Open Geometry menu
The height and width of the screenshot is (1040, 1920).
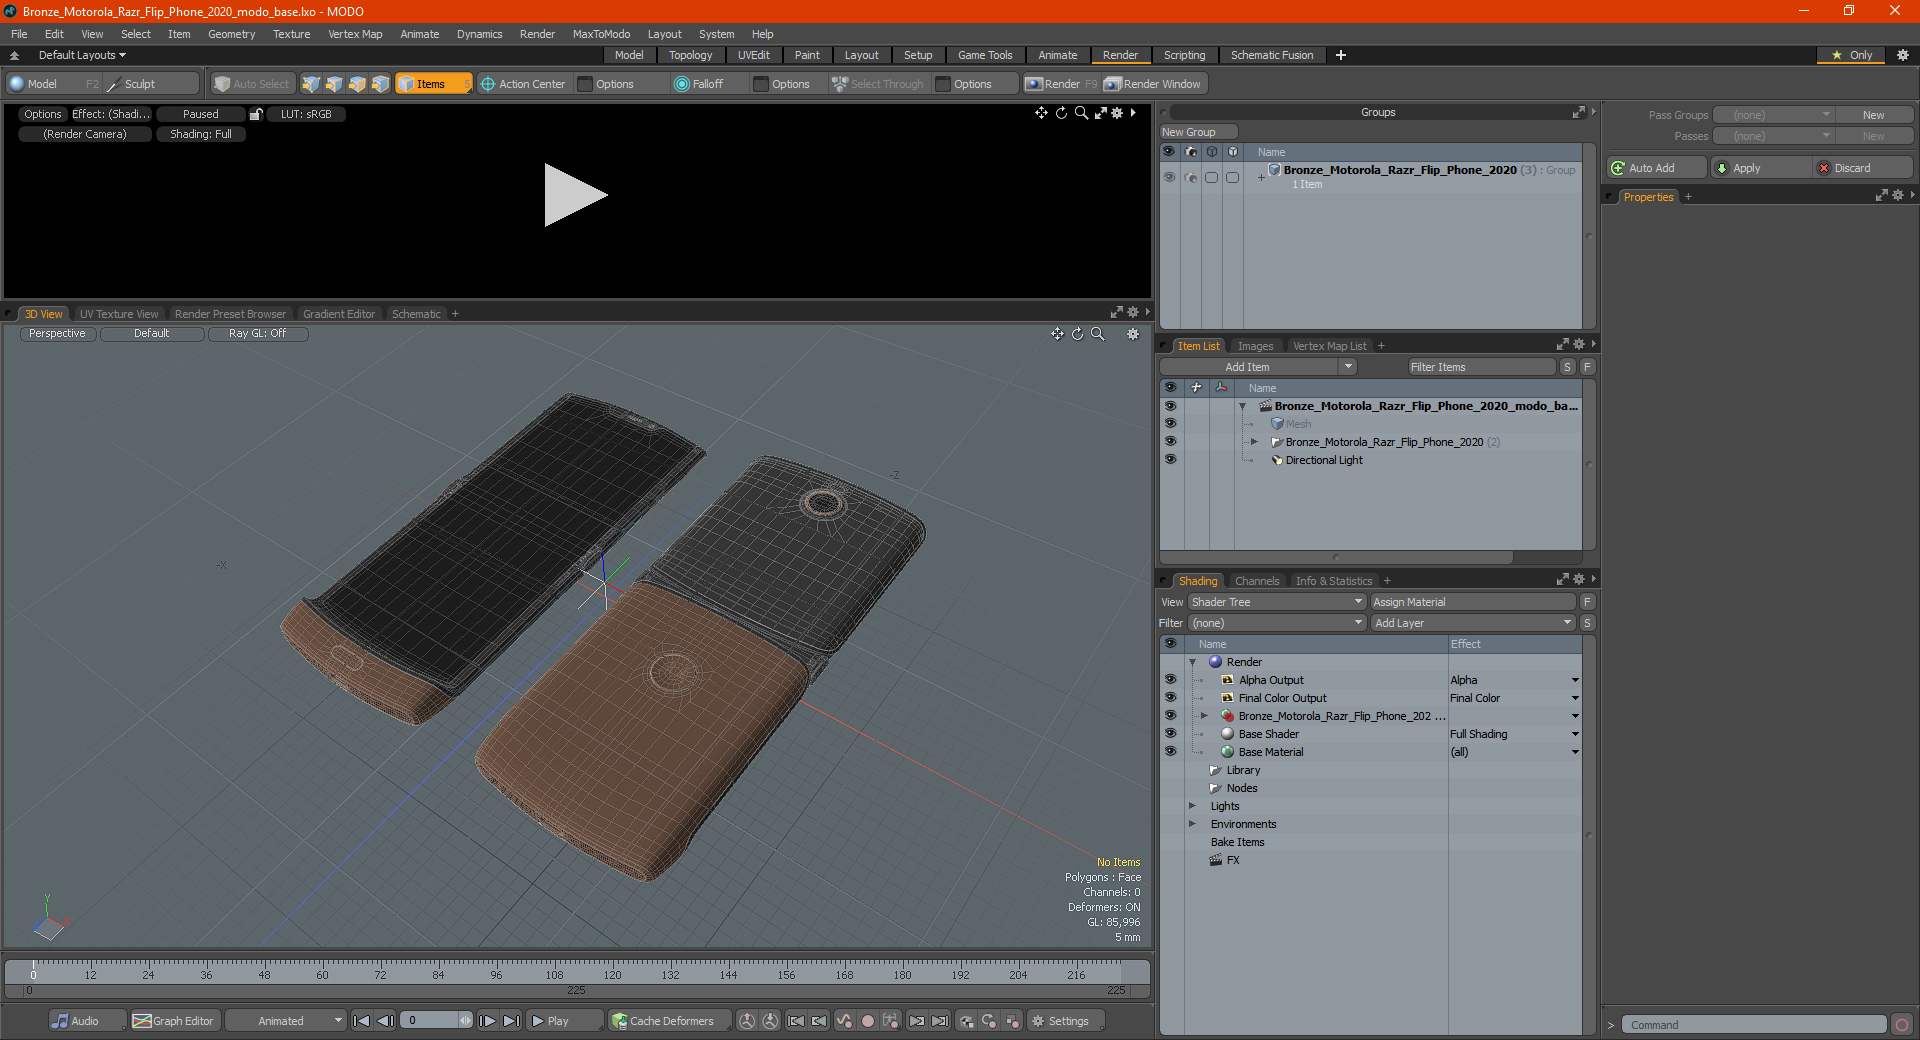pos(231,34)
